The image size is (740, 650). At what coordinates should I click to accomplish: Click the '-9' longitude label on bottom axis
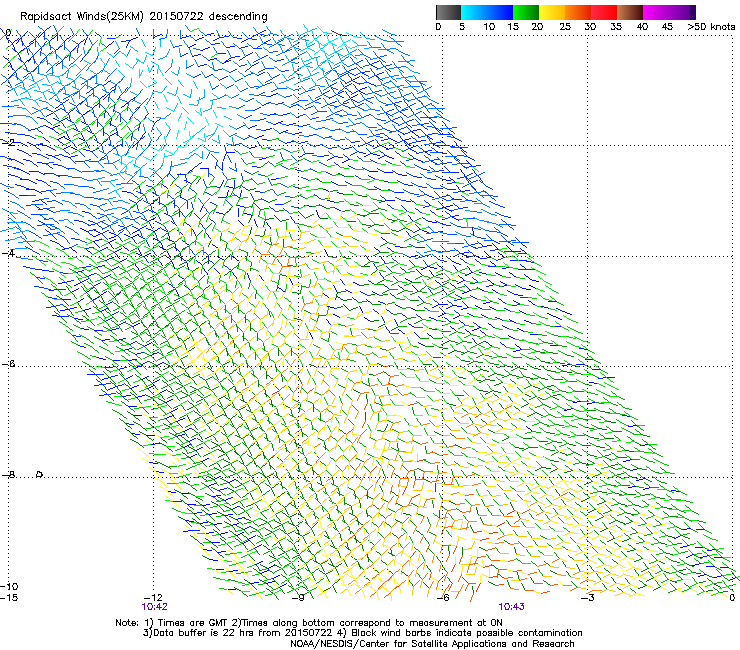pos(298,598)
